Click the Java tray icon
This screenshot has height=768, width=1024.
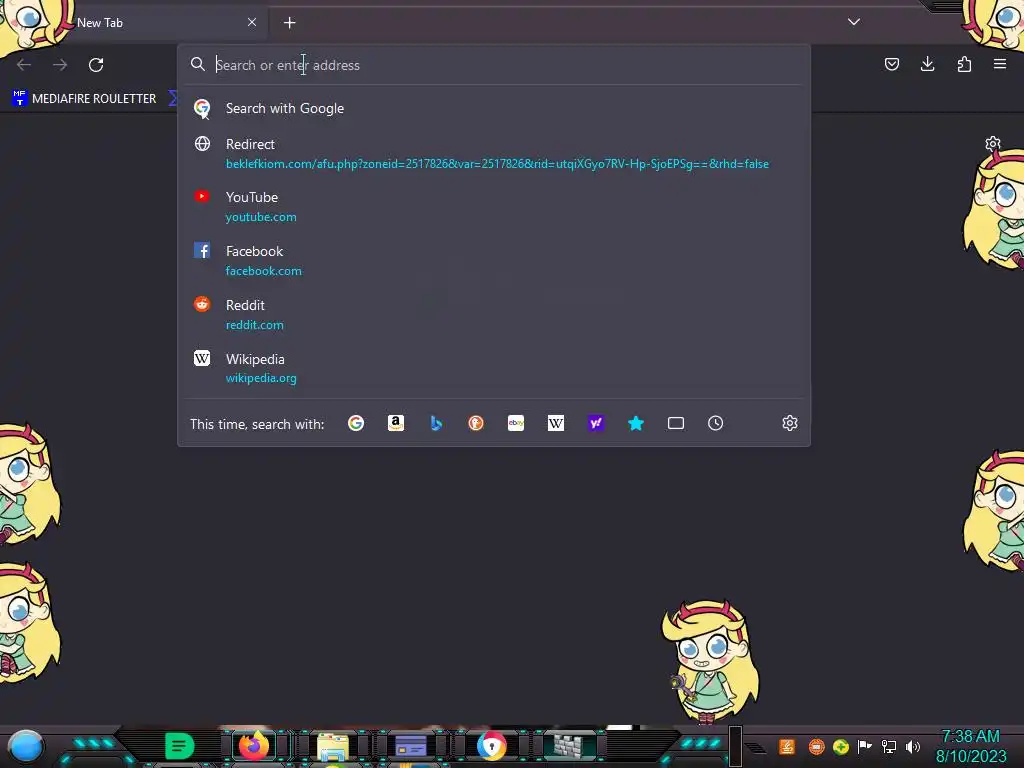click(787, 746)
